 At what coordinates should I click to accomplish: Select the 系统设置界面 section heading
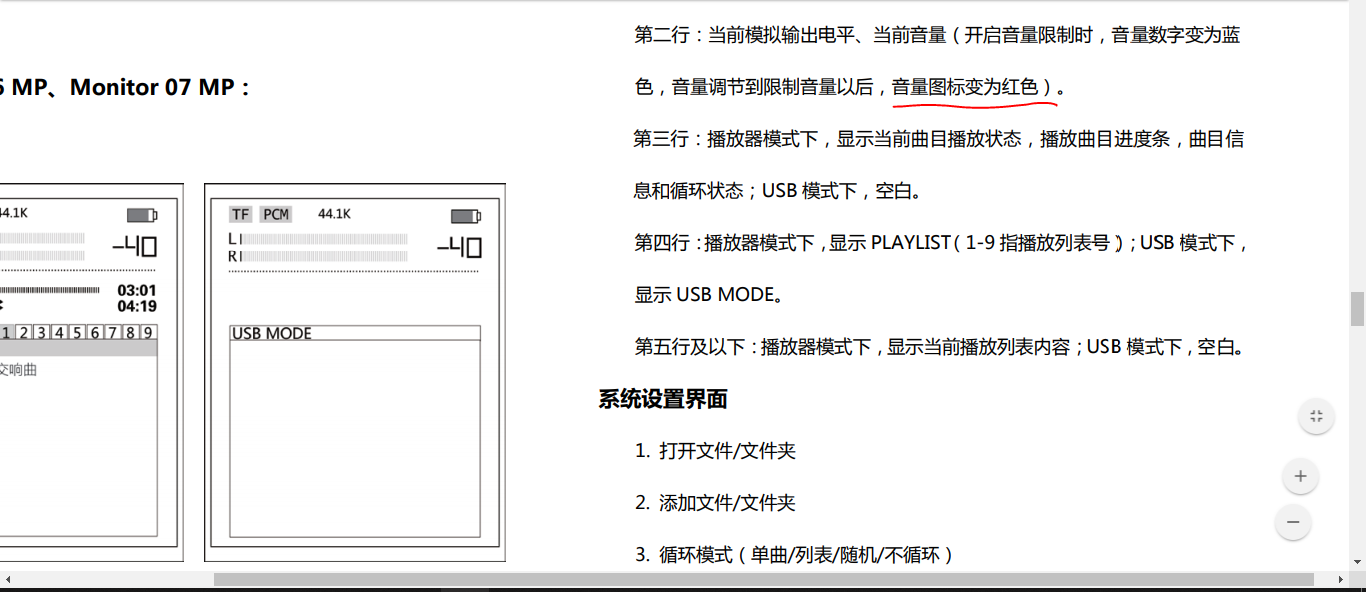(662, 398)
